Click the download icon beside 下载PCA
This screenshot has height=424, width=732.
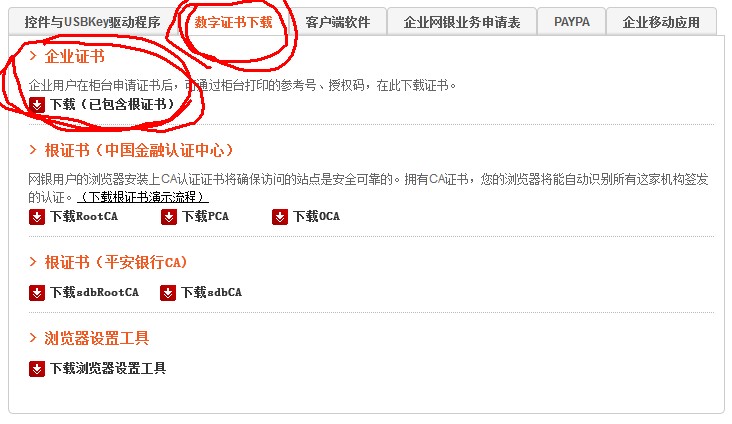click(169, 217)
